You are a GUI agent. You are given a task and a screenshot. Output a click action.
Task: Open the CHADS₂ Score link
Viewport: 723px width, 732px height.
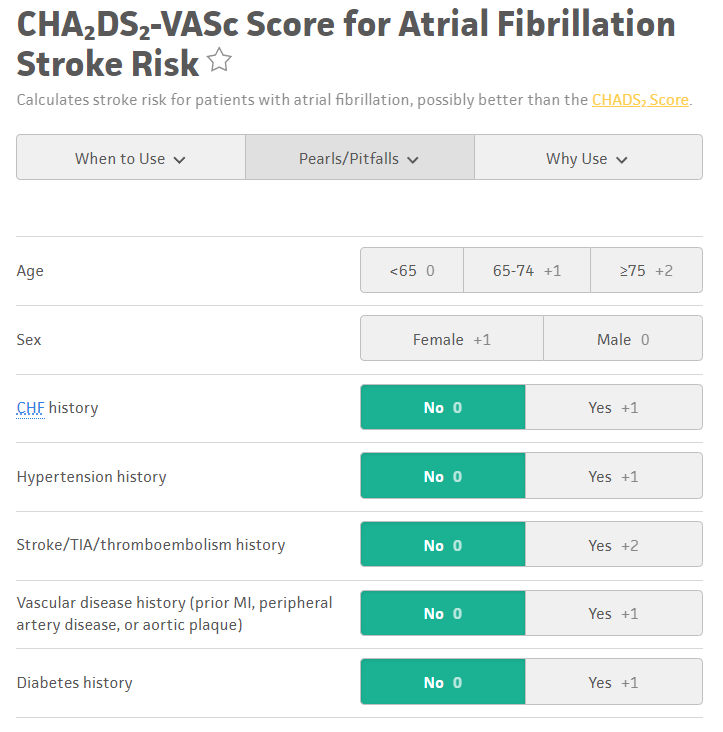tap(640, 100)
